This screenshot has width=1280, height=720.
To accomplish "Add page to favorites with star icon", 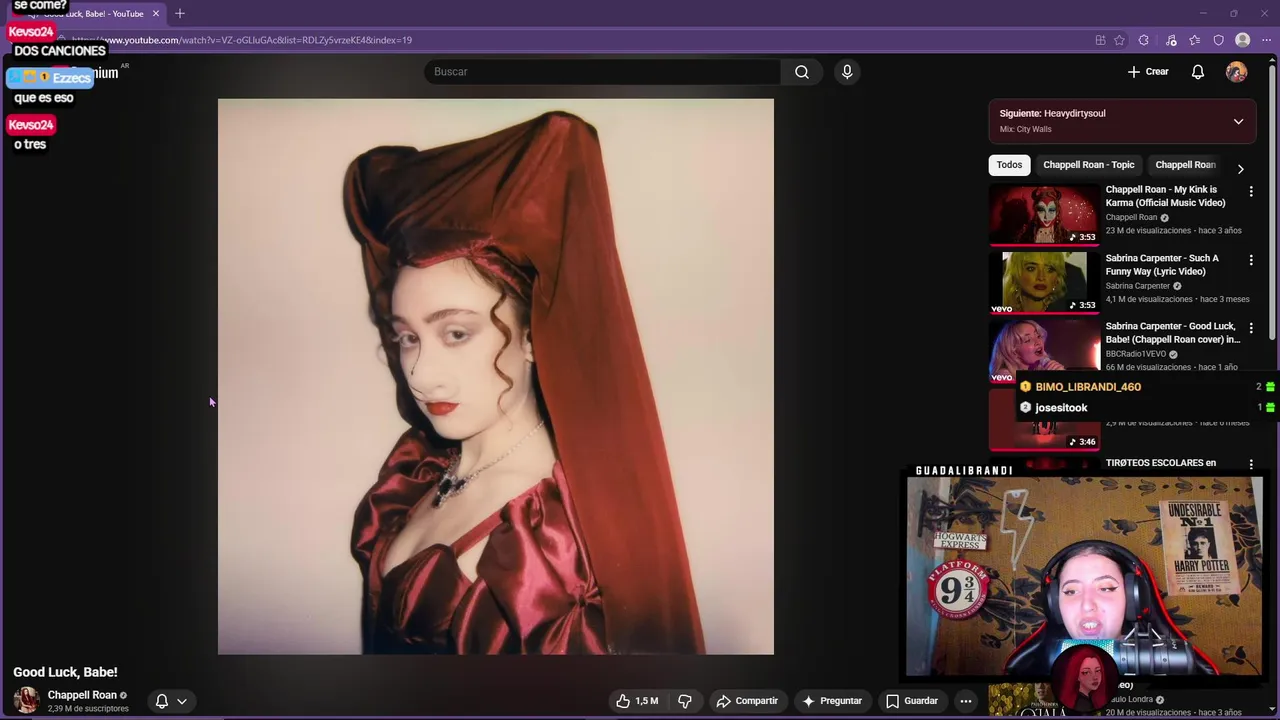I will 1119,40.
